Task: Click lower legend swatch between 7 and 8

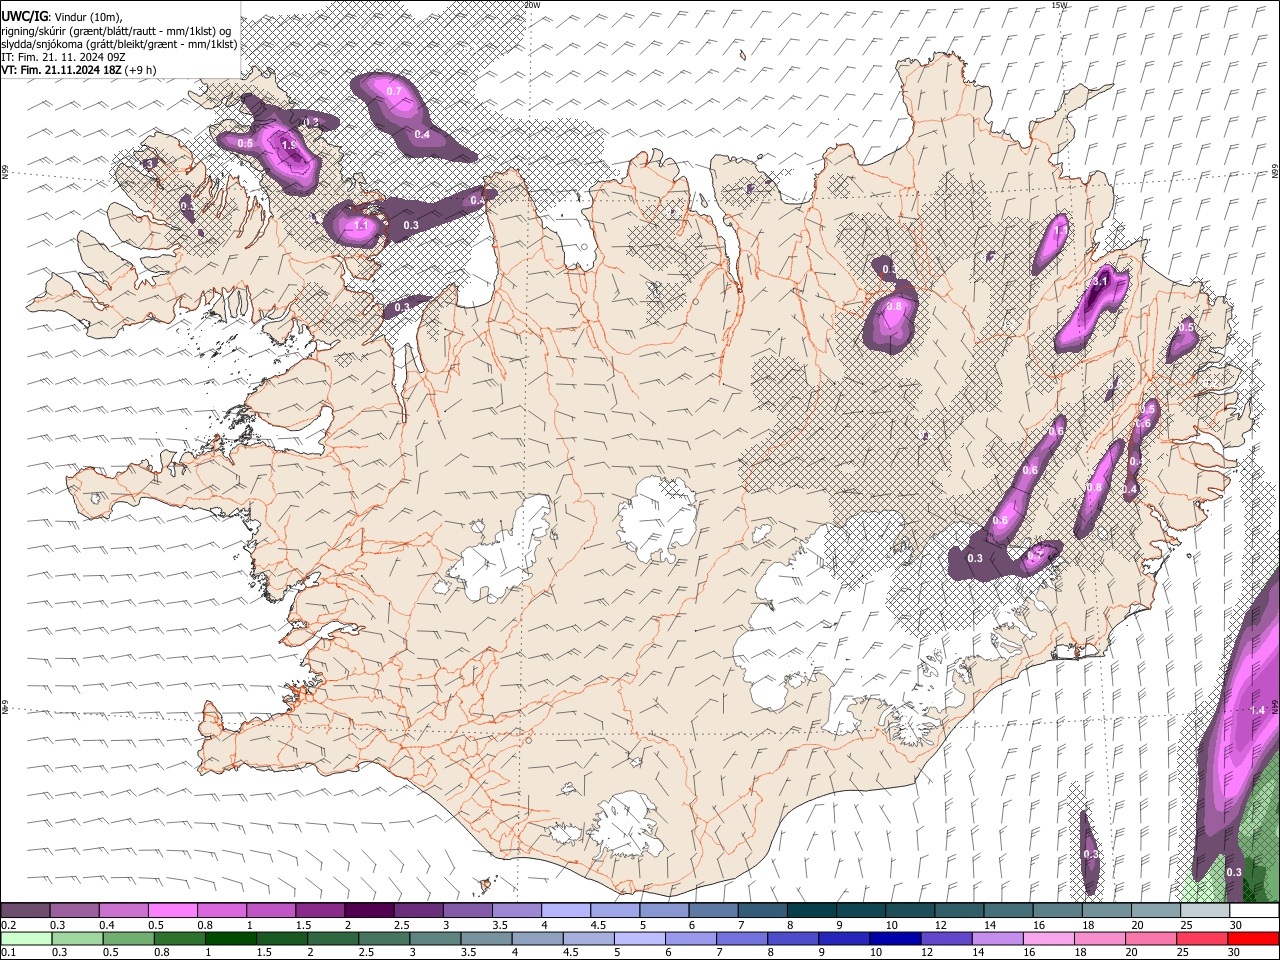Action: (x=741, y=938)
